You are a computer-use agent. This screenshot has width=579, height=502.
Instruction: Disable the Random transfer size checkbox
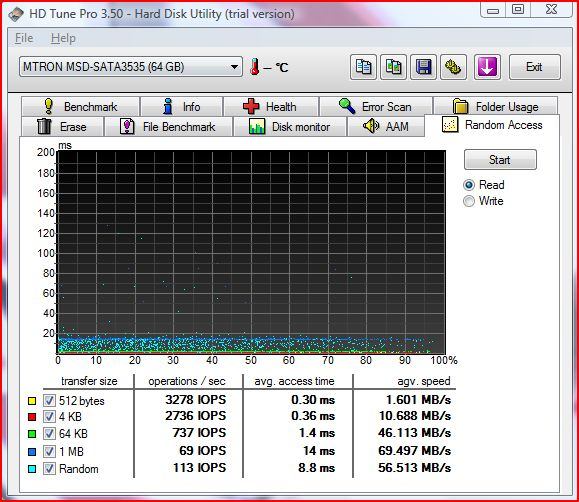[x=49, y=468]
